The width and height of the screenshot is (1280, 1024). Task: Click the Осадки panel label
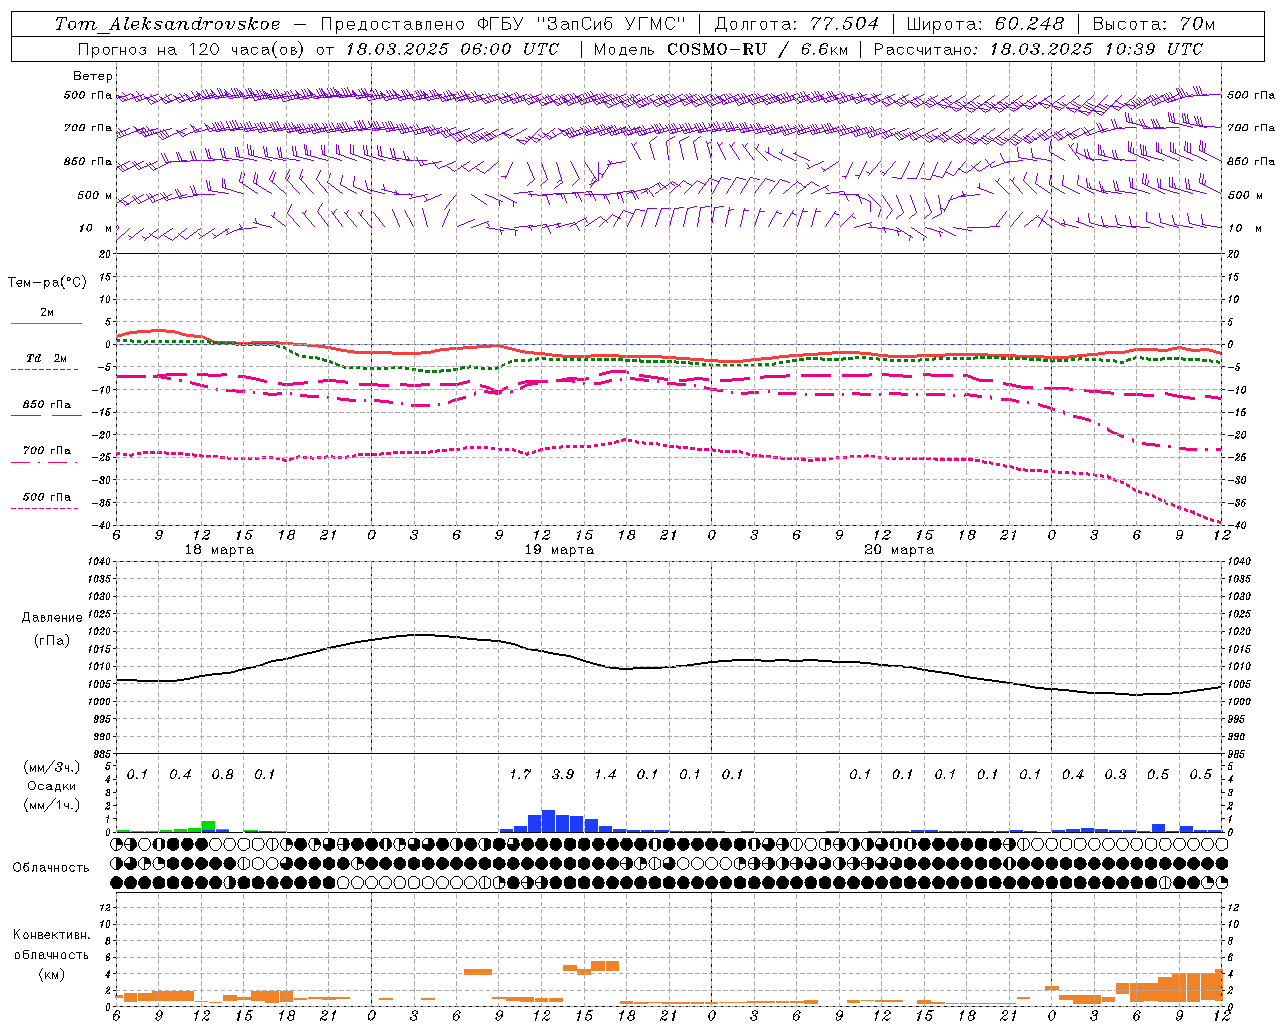[52, 786]
